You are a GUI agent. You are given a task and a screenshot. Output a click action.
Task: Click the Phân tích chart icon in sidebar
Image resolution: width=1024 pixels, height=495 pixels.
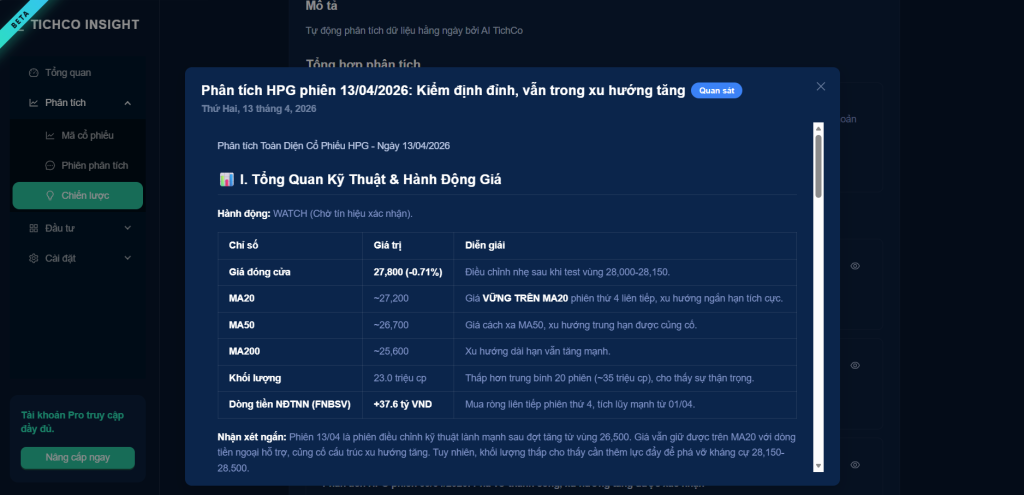click(34, 103)
